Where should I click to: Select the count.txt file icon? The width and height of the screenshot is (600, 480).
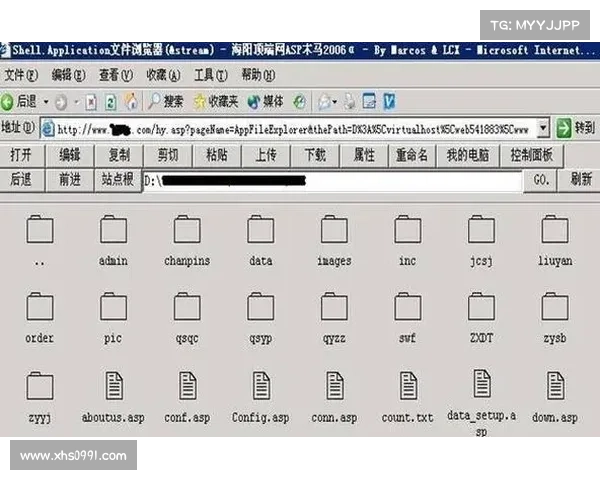coord(409,386)
